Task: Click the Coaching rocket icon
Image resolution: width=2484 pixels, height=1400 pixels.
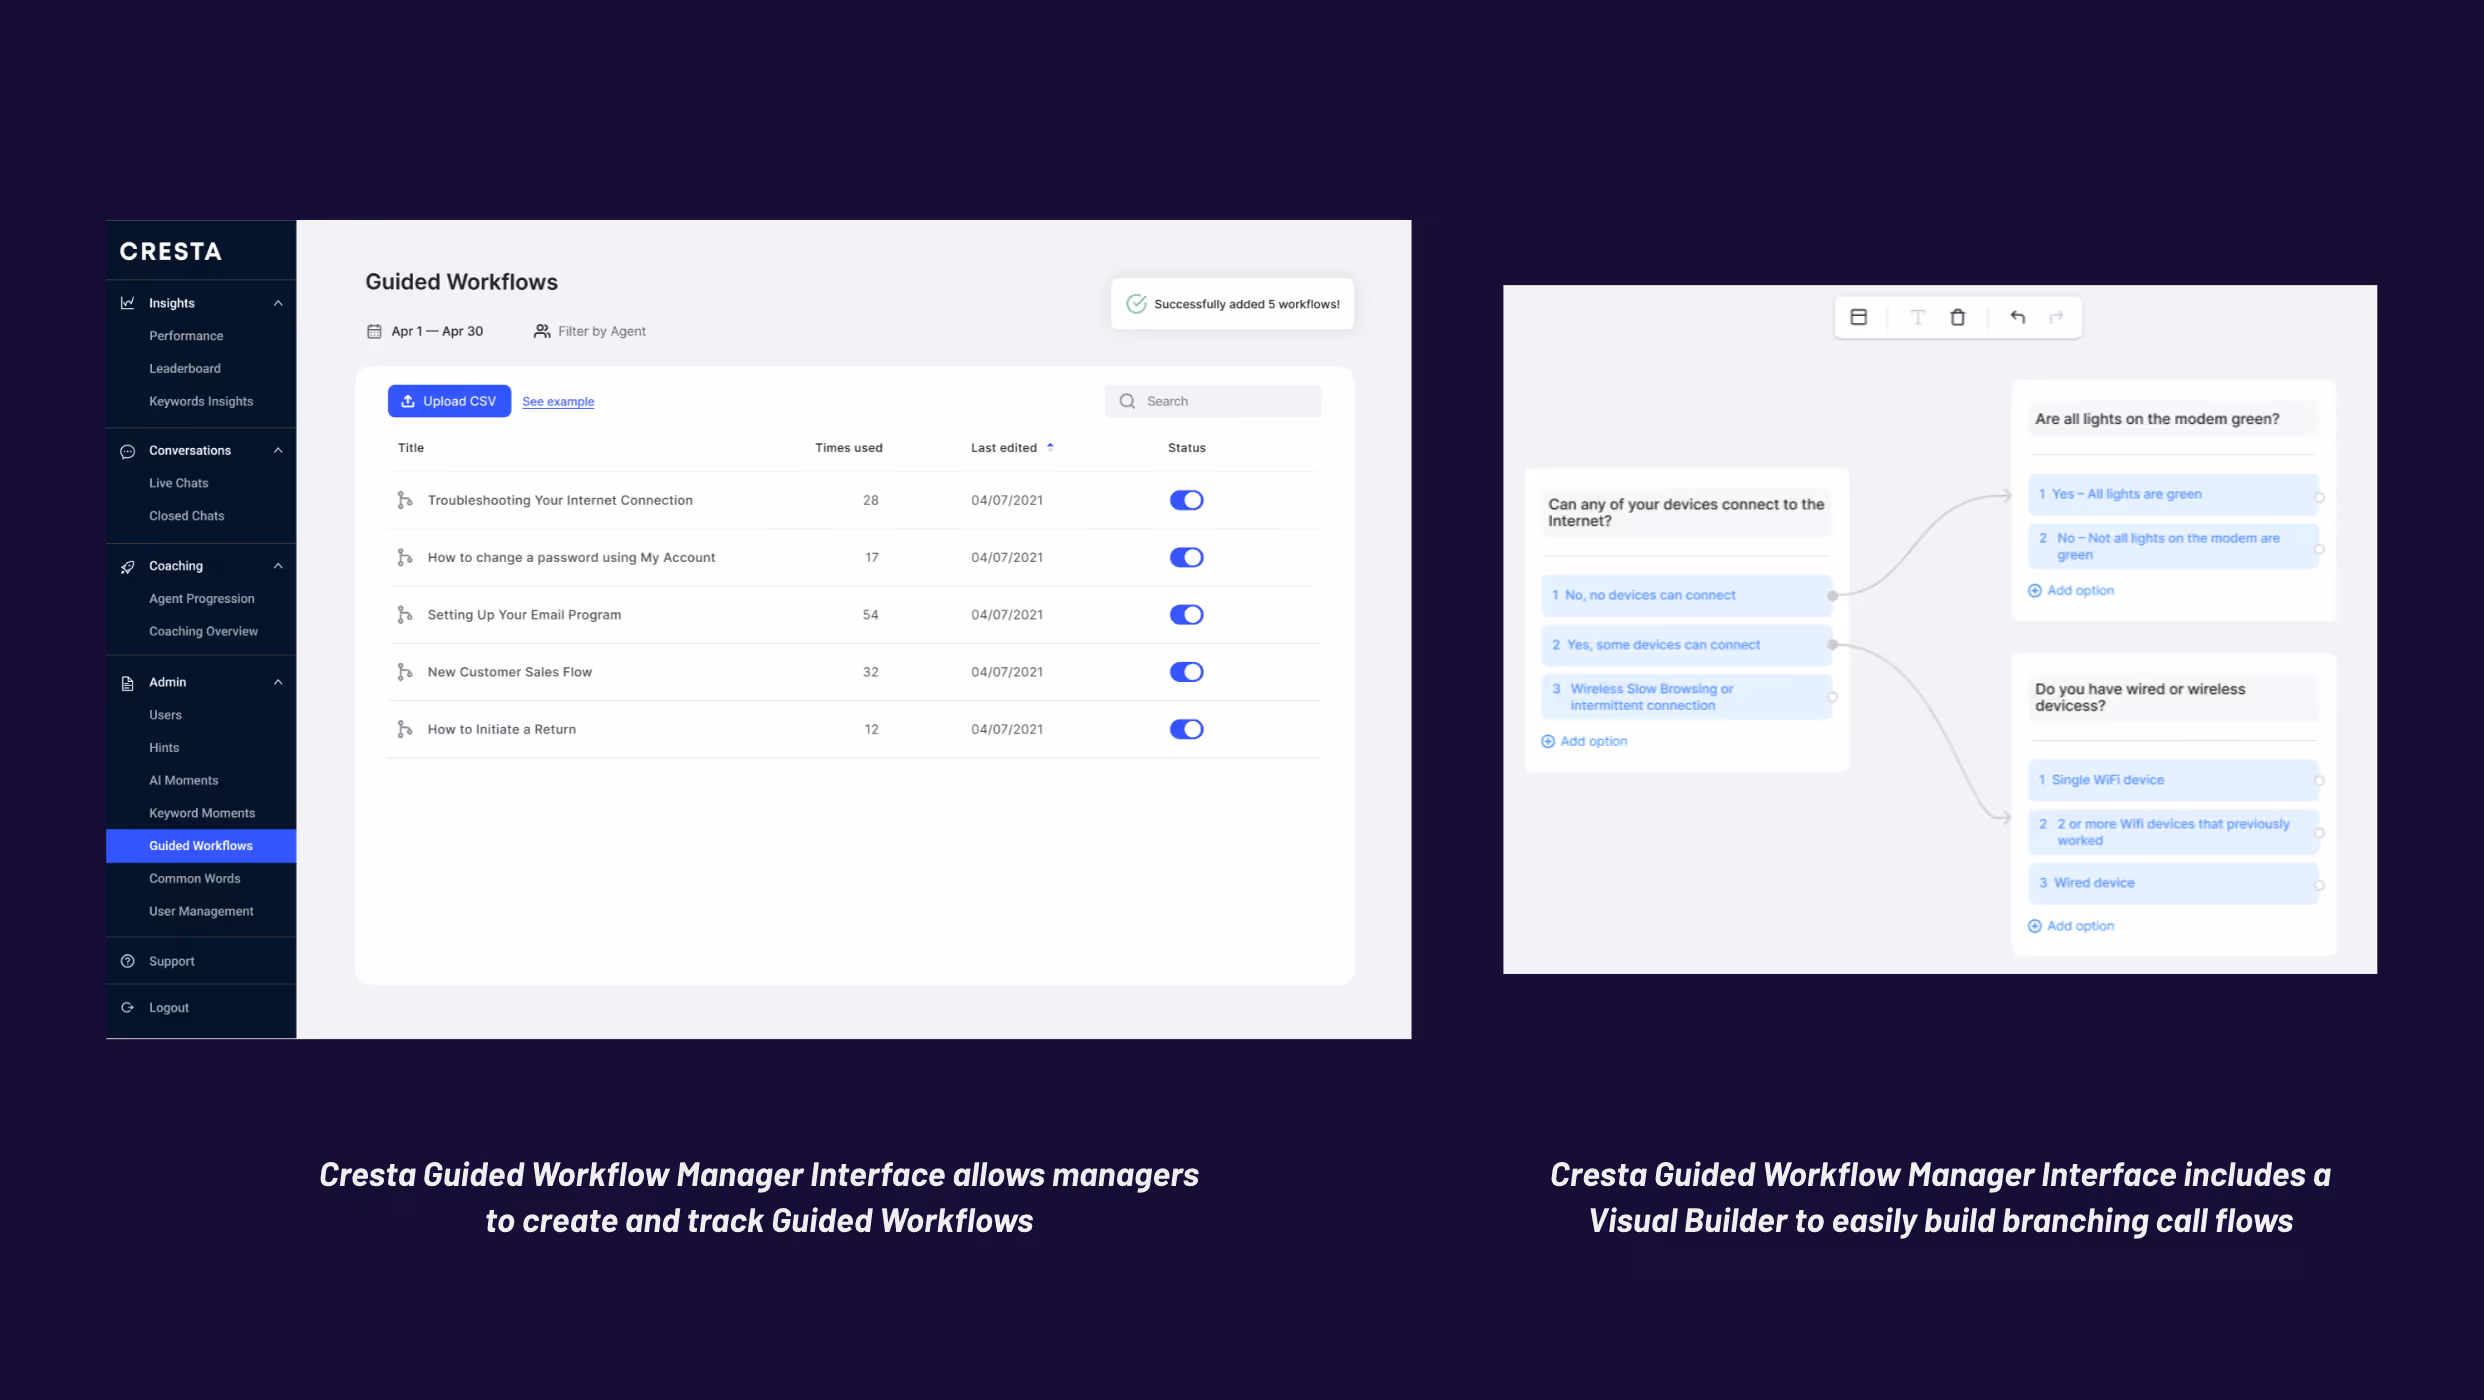Action: pos(127,567)
